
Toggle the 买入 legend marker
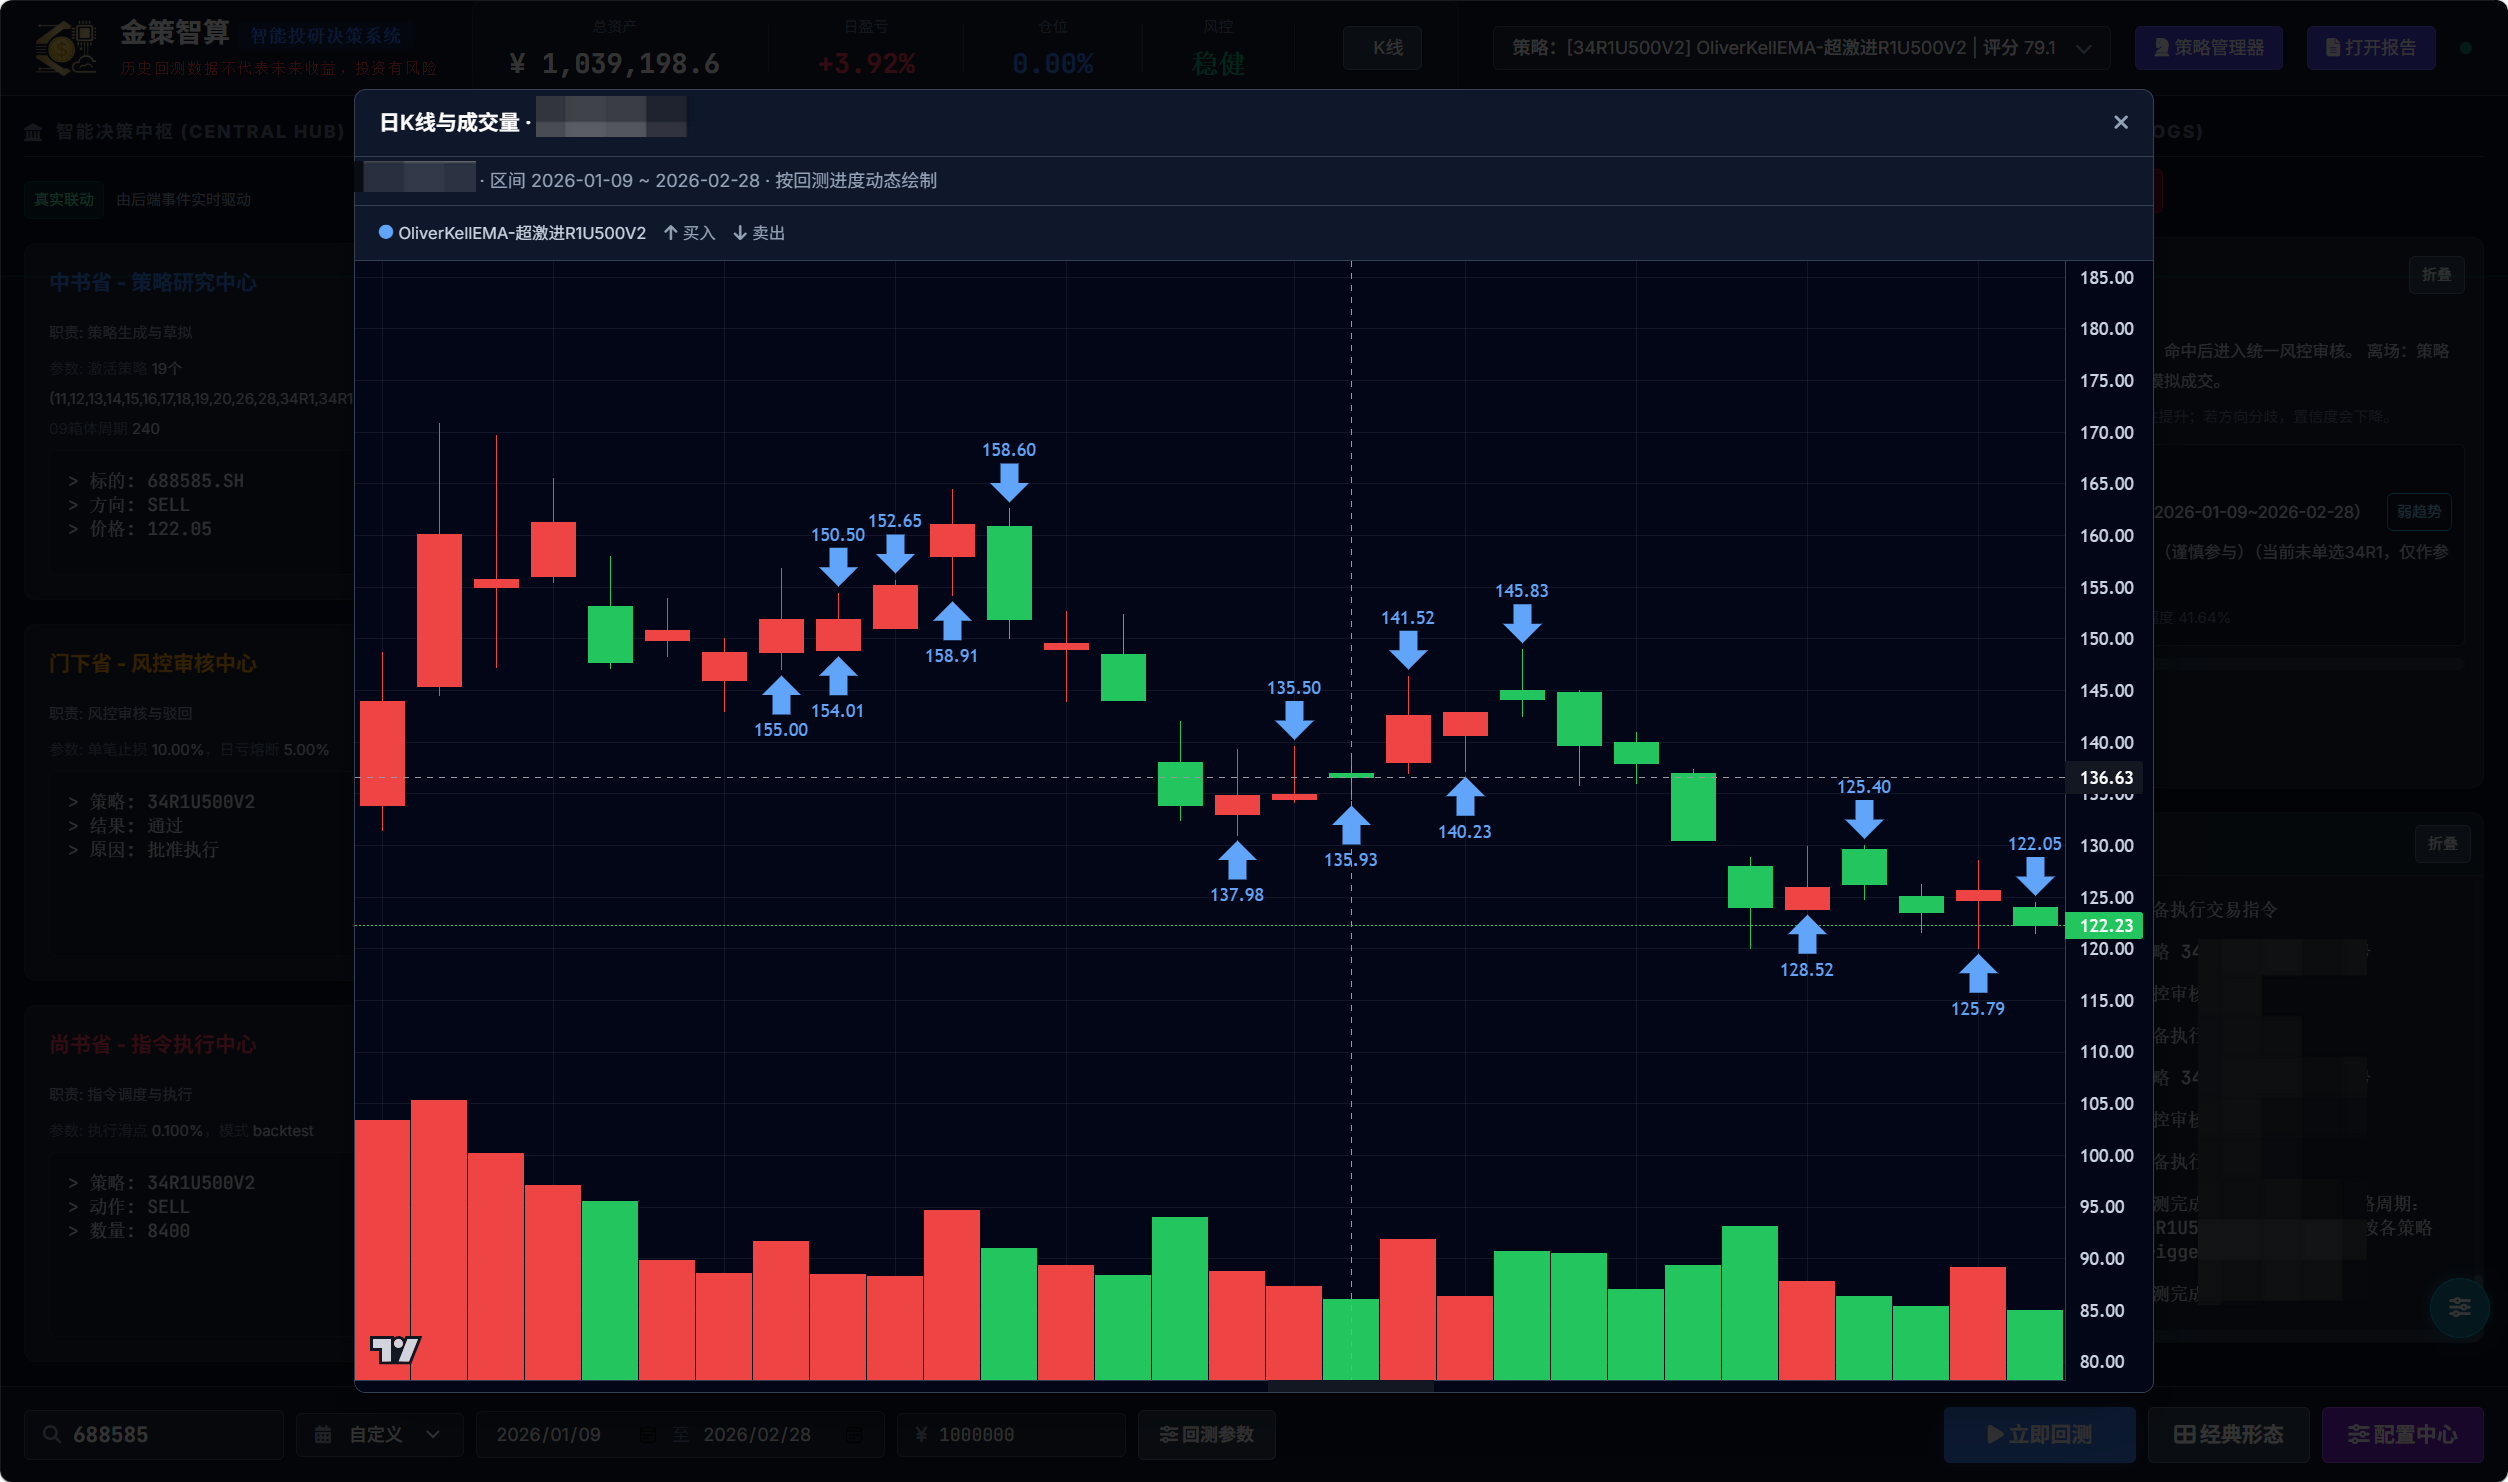(690, 233)
